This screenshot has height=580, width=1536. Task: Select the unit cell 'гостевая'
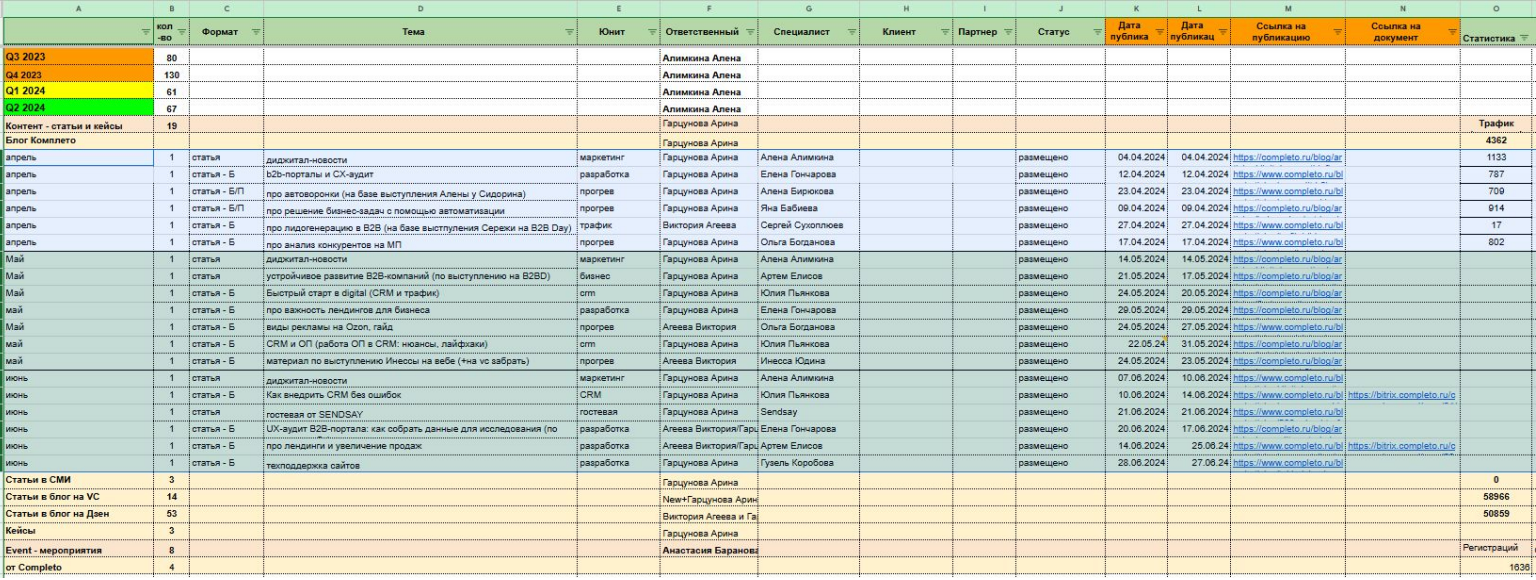[x=618, y=413]
